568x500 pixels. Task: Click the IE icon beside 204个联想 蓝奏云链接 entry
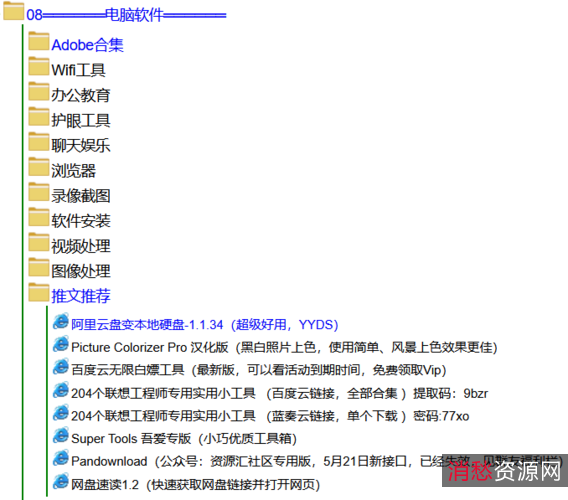click(x=60, y=413)
